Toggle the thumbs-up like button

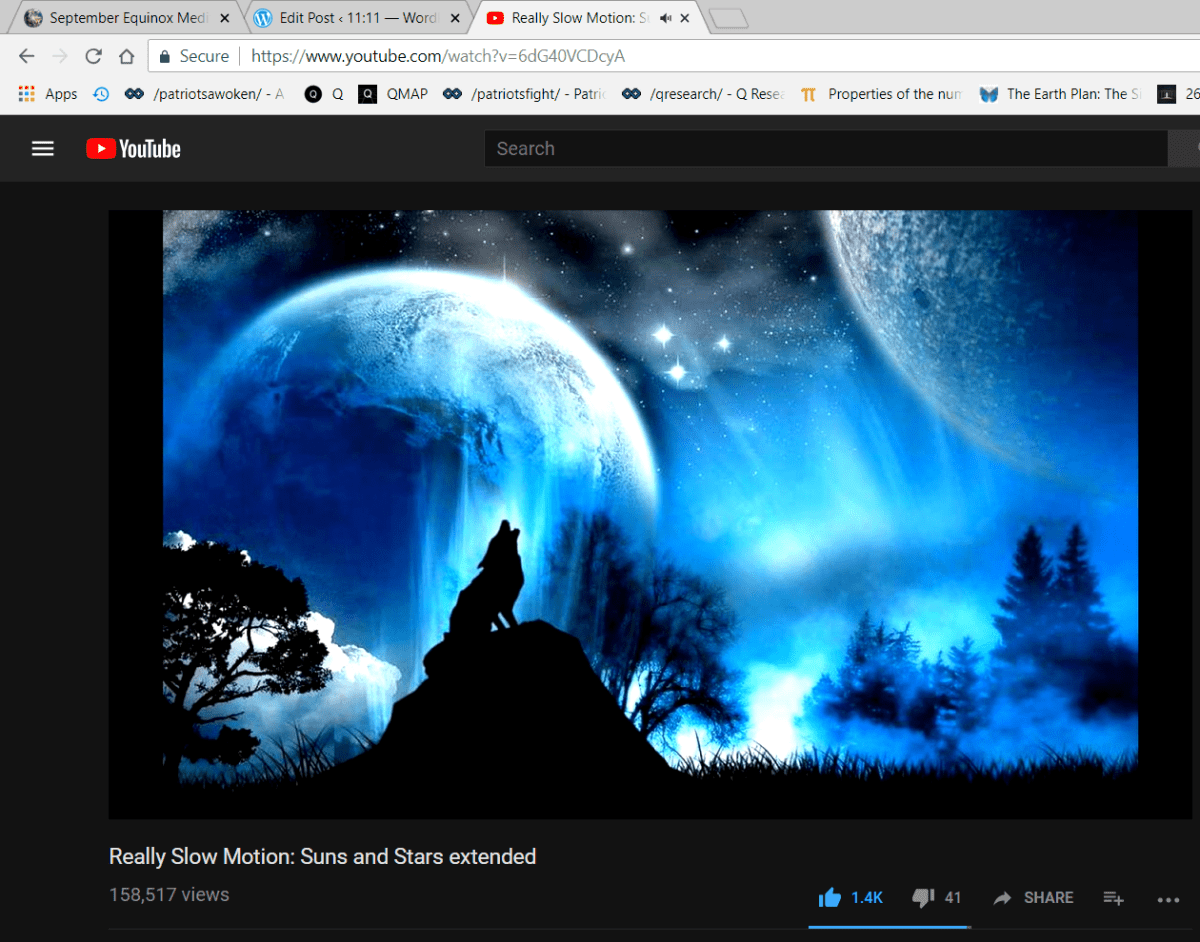click(x=829, y=896)
